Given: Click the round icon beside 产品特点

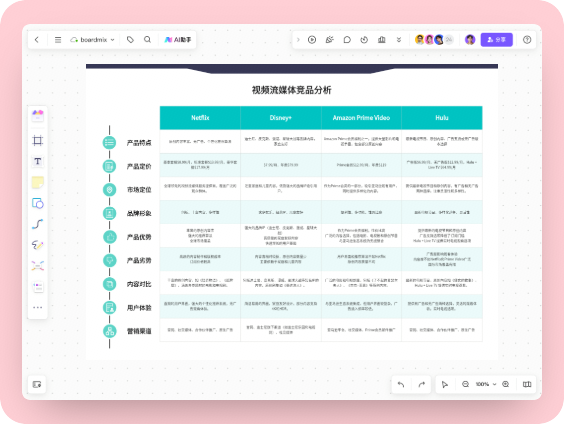Looking at the screenshot, I should 110,143.
